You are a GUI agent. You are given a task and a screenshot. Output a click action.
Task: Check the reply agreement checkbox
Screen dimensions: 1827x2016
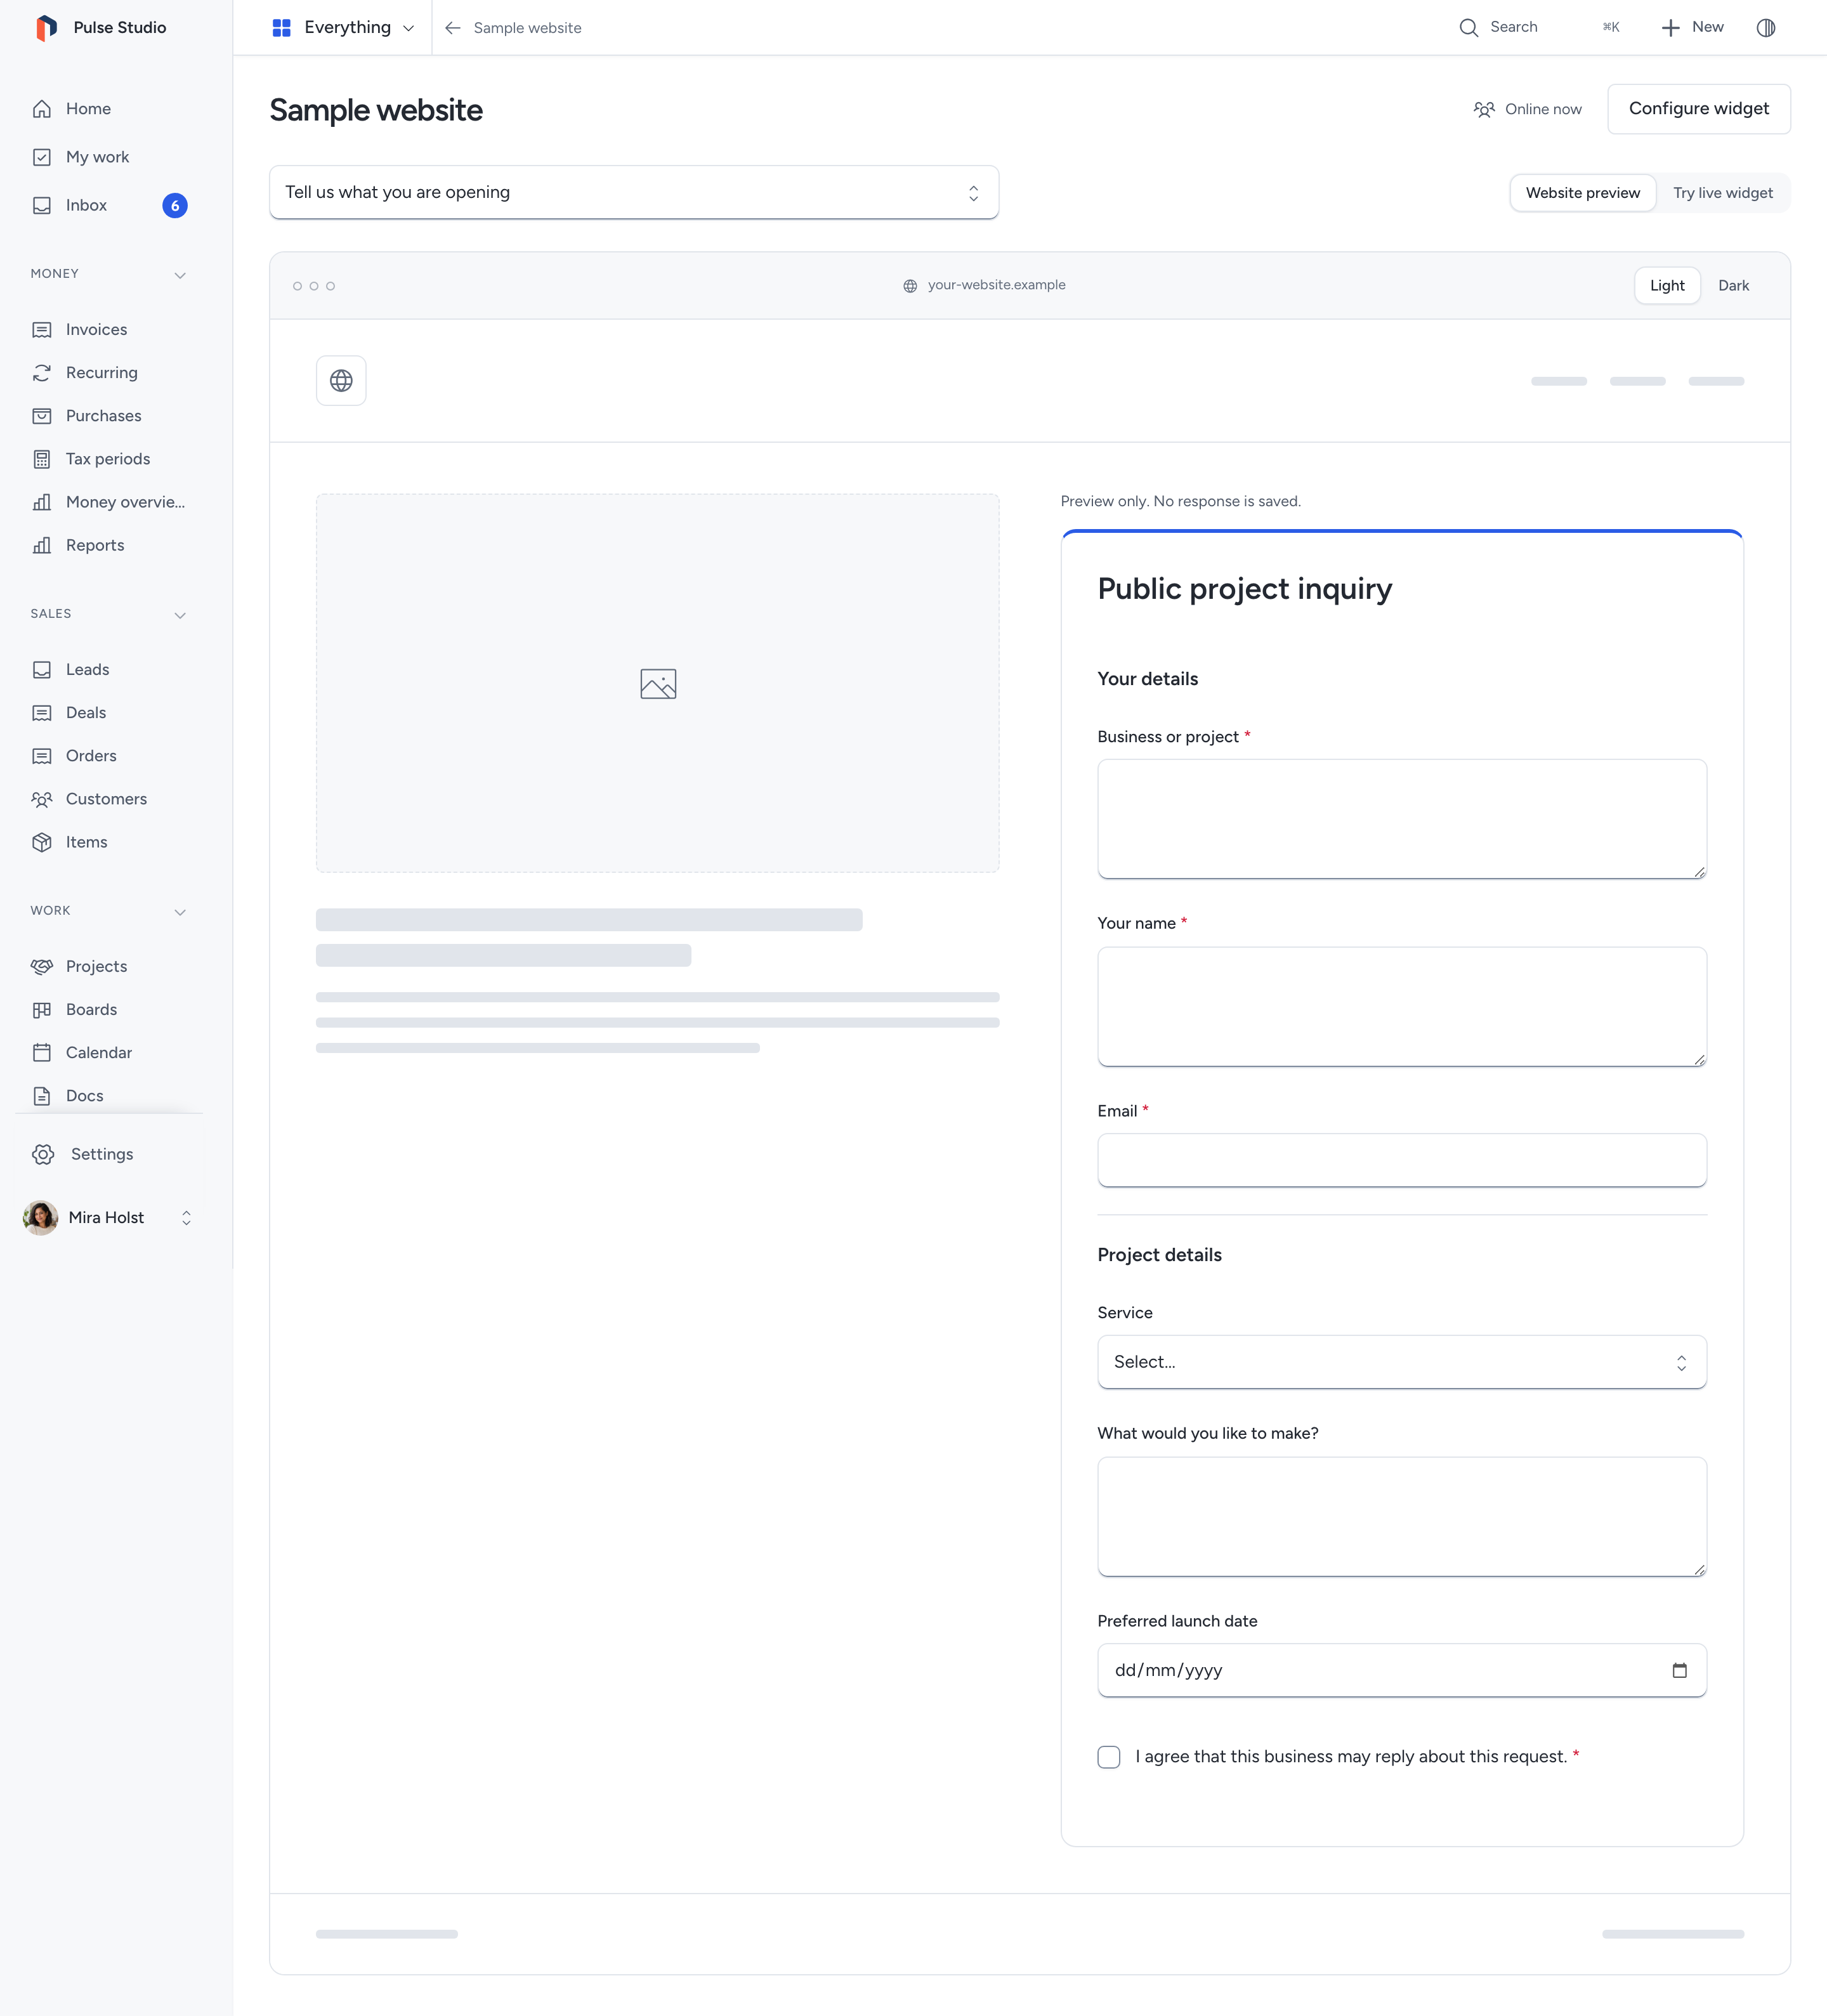(1109, 1757)
